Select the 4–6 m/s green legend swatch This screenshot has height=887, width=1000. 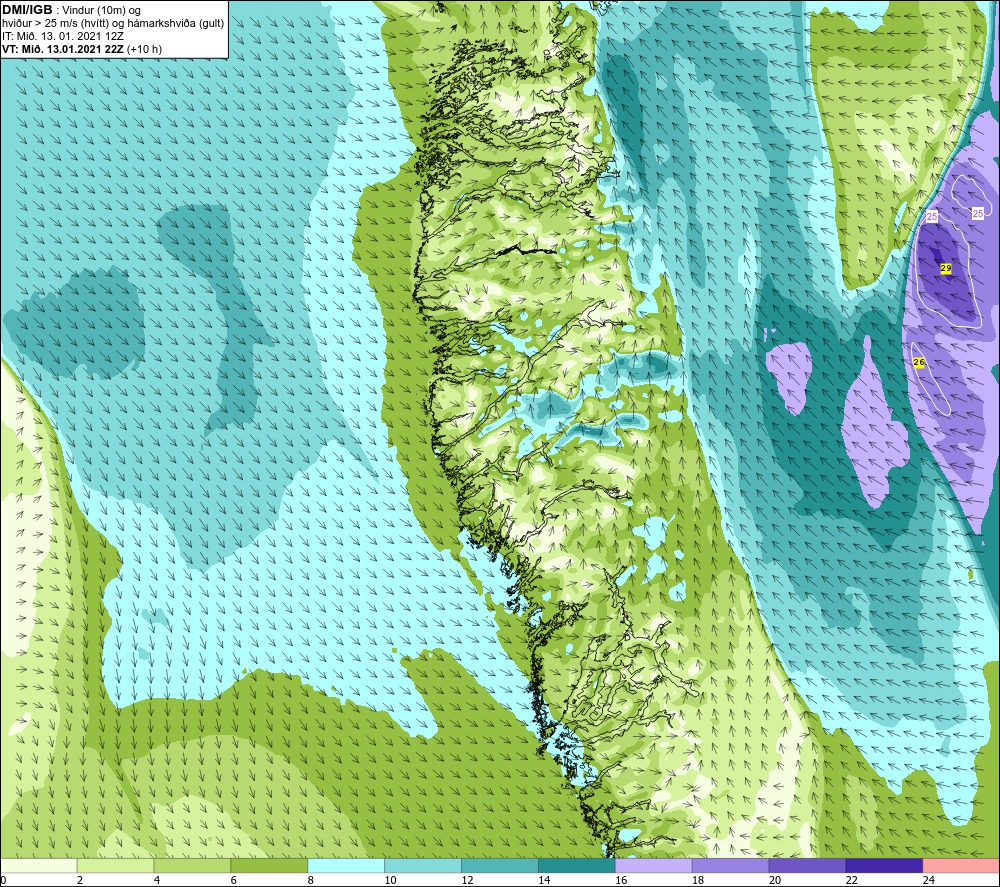[x=192, y=865]
